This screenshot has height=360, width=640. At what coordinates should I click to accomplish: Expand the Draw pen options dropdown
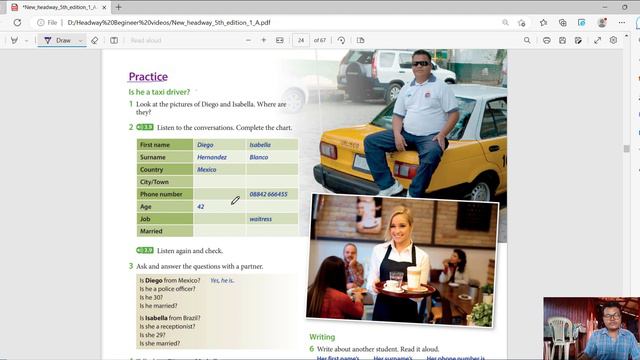80,41
